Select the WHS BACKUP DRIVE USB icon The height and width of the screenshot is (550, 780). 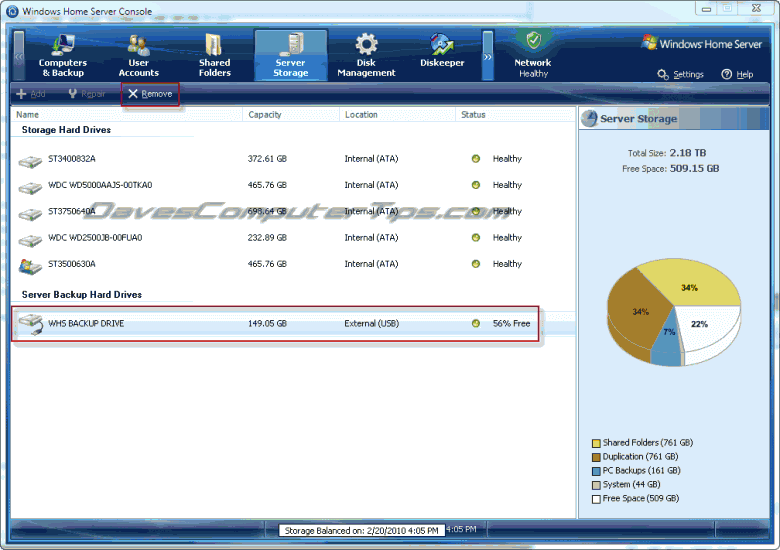point(31,324)
